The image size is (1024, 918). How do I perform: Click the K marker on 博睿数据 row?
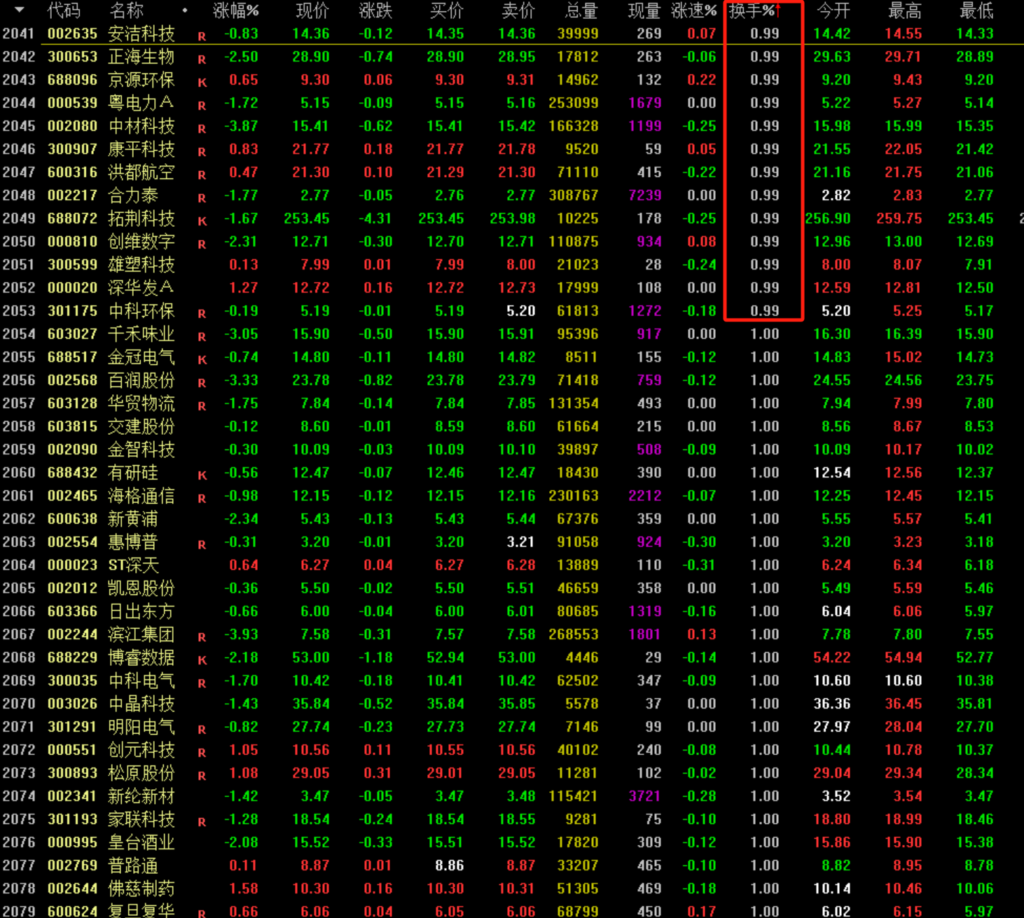202,660
